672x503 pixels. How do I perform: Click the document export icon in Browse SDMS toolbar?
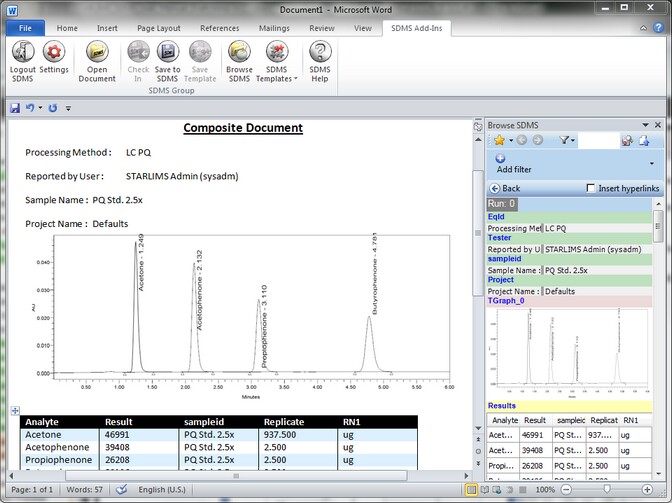pos(644,141)
